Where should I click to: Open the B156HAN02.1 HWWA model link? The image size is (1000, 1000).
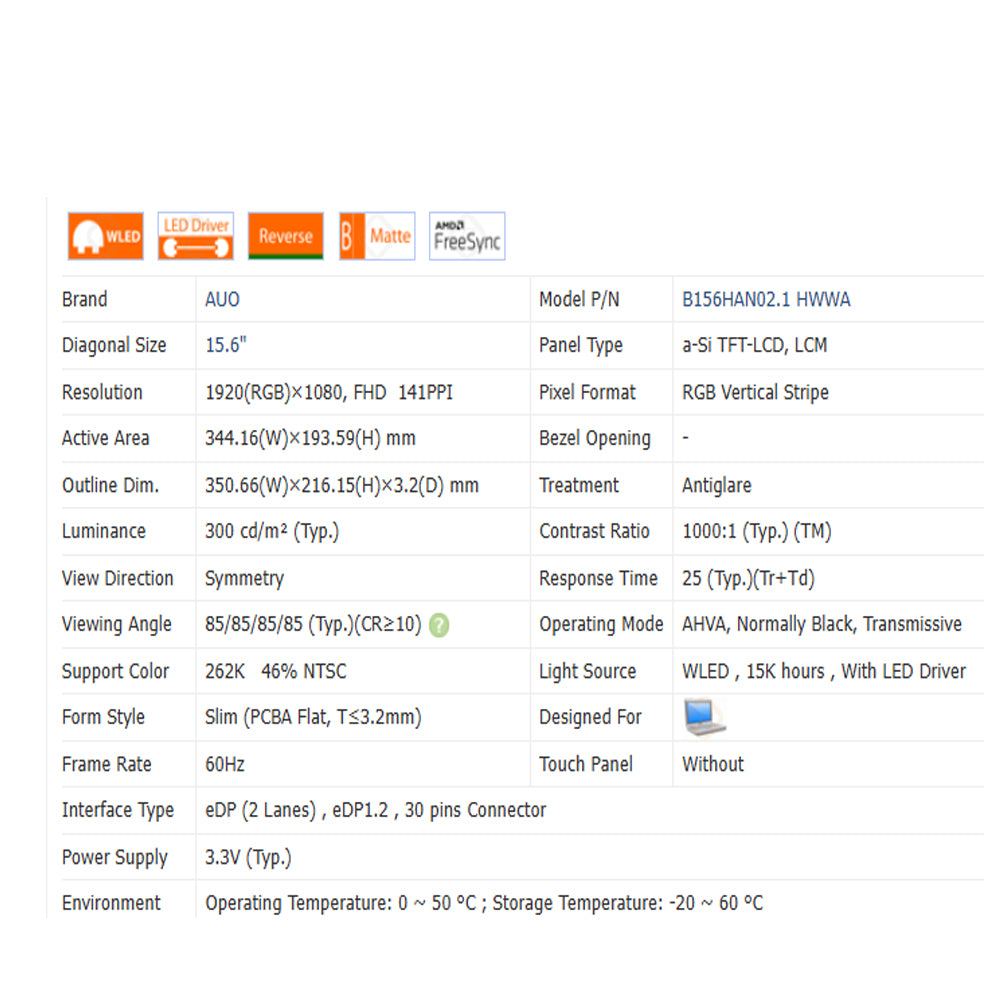coord(766,299)
